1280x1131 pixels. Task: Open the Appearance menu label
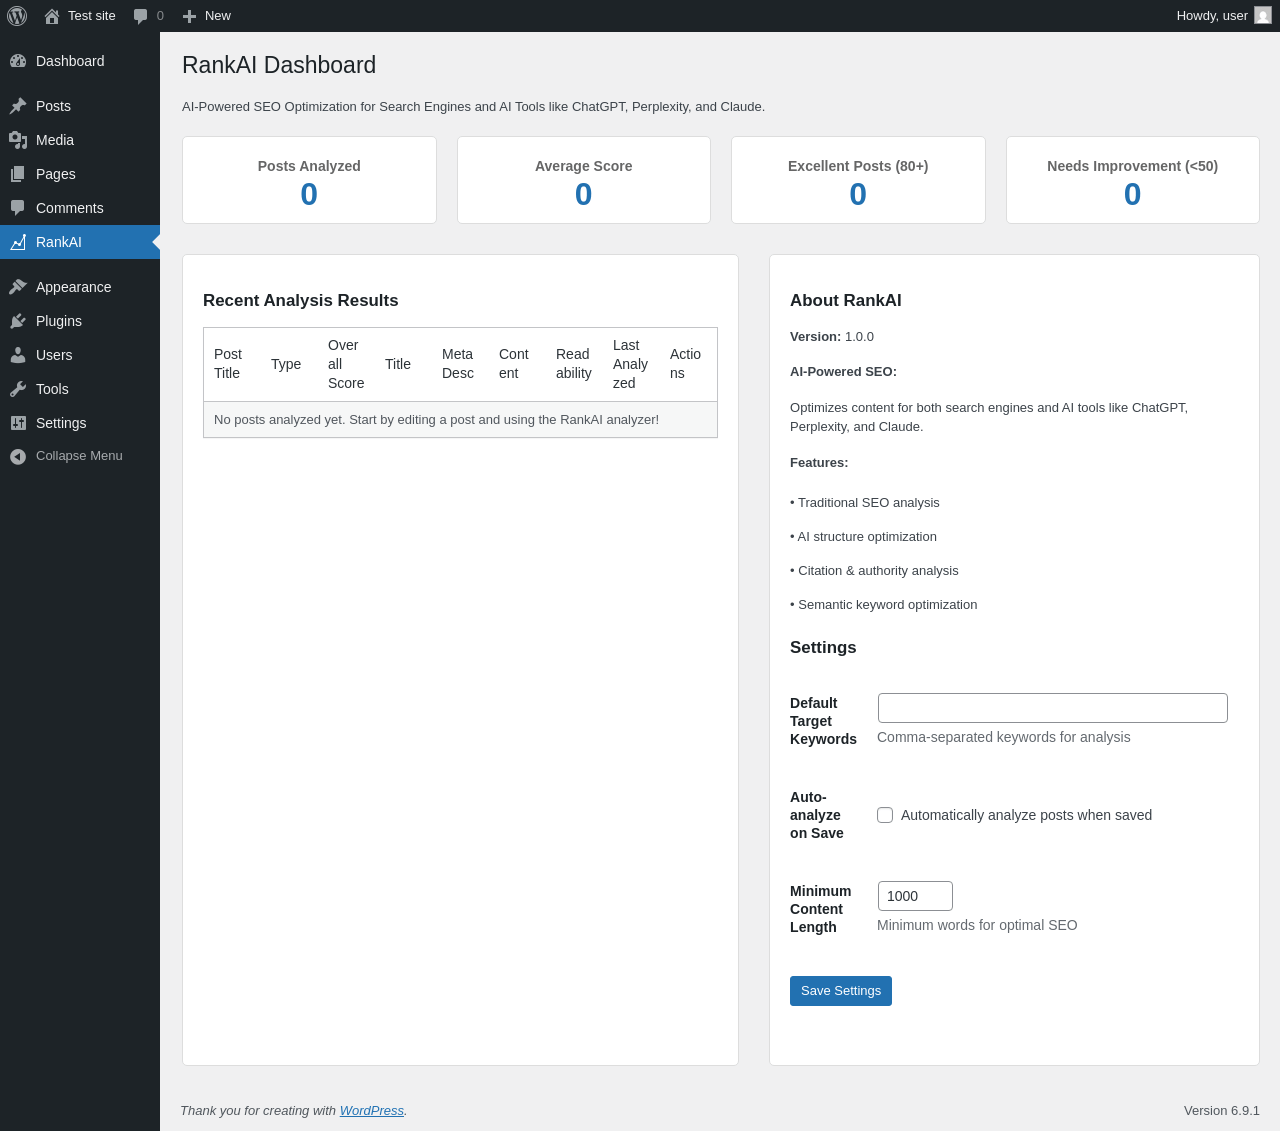tap(74, 287)
